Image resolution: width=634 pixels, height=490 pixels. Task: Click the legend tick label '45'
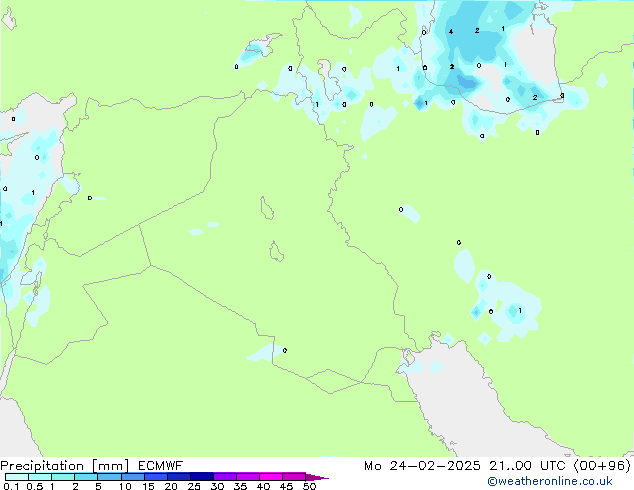(x=286, y=486)
